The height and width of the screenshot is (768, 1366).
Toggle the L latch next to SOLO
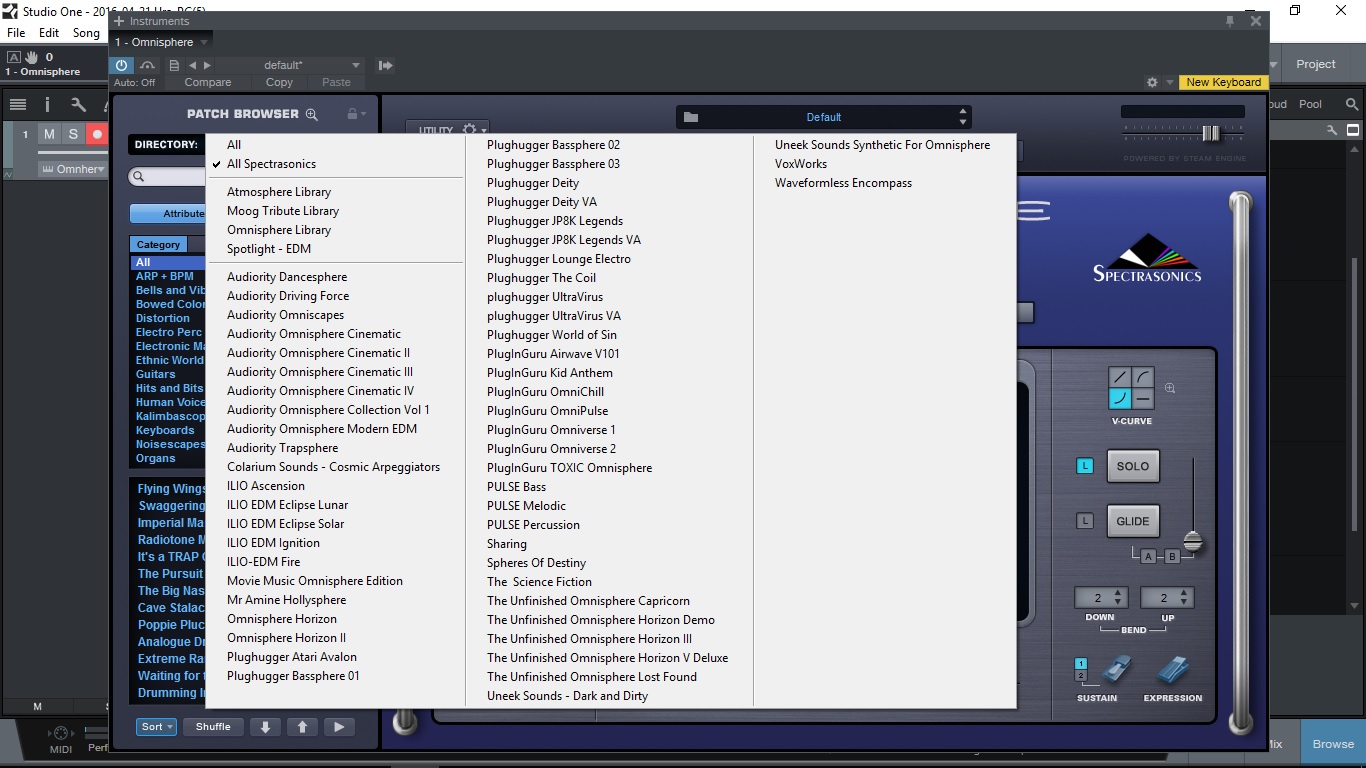[1085, 466]
